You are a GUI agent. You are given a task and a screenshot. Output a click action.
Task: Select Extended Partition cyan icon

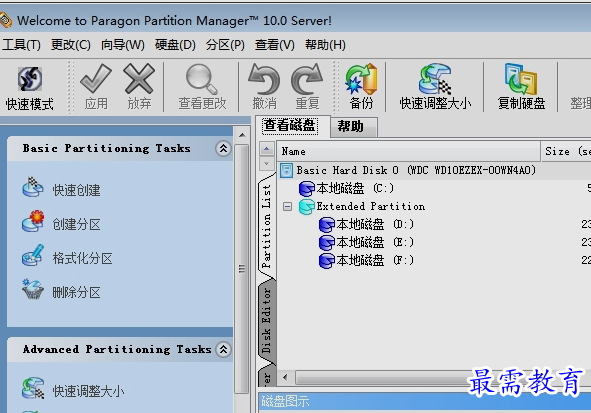click(x=307, y=206)
